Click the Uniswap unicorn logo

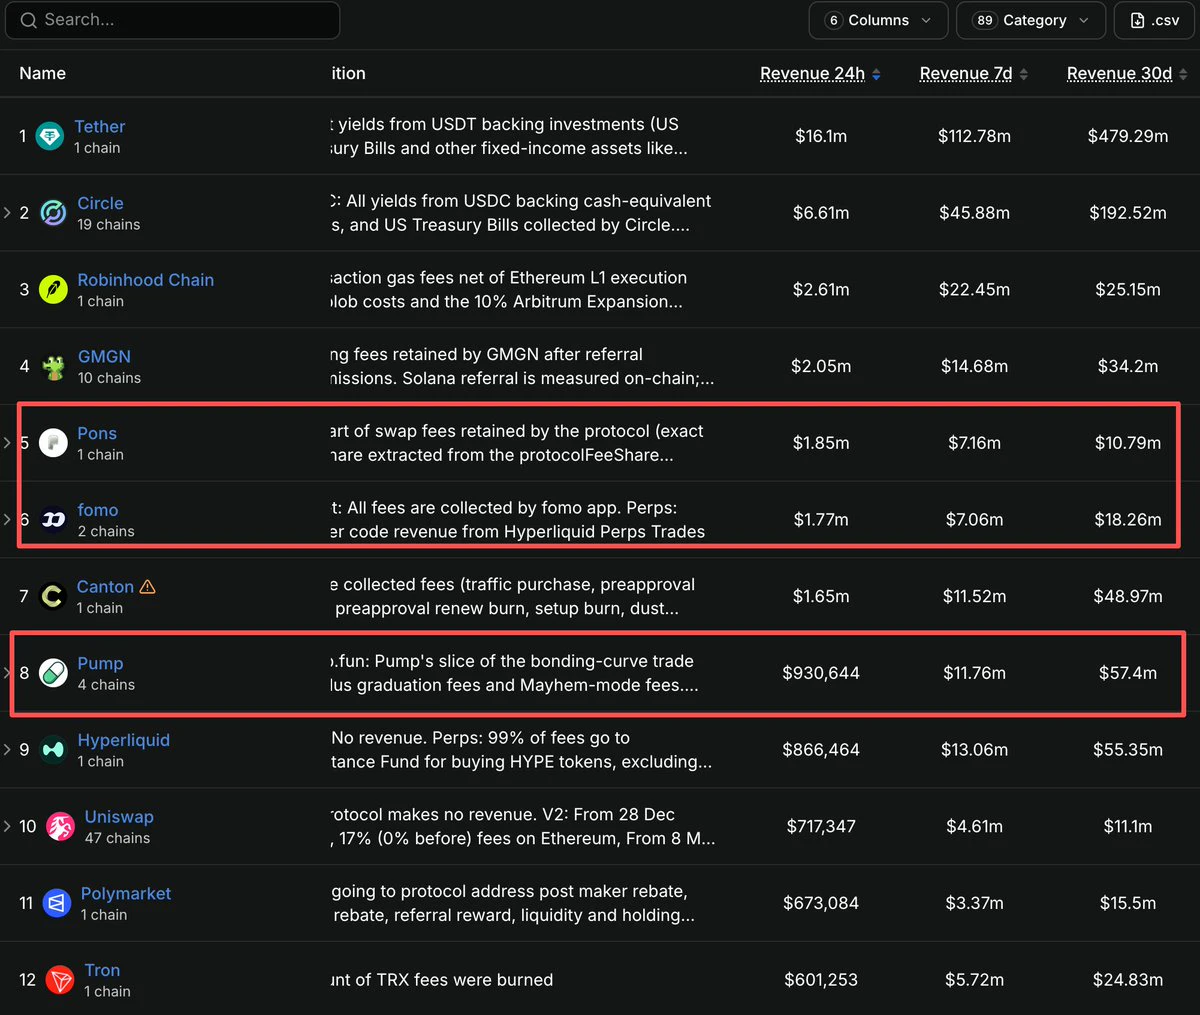(x=60, y=826)
